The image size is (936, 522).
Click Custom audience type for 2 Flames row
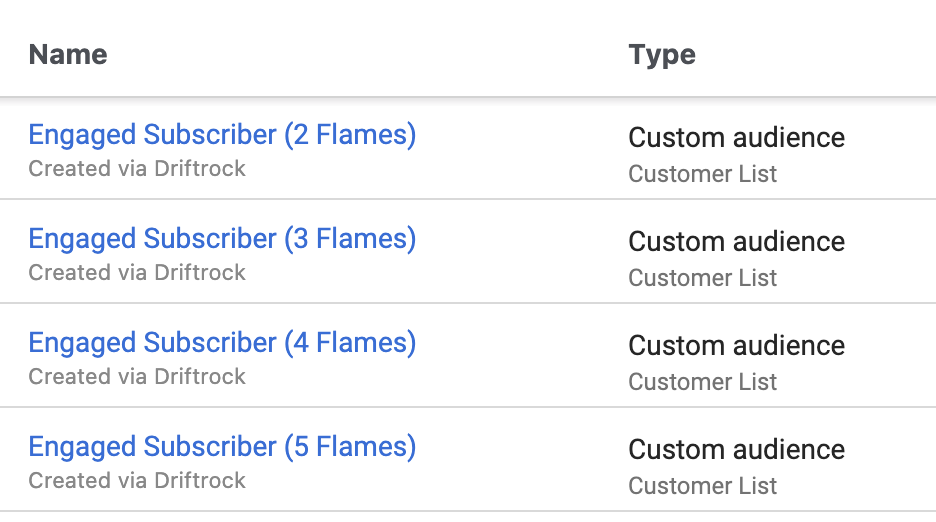click(737, 137)
